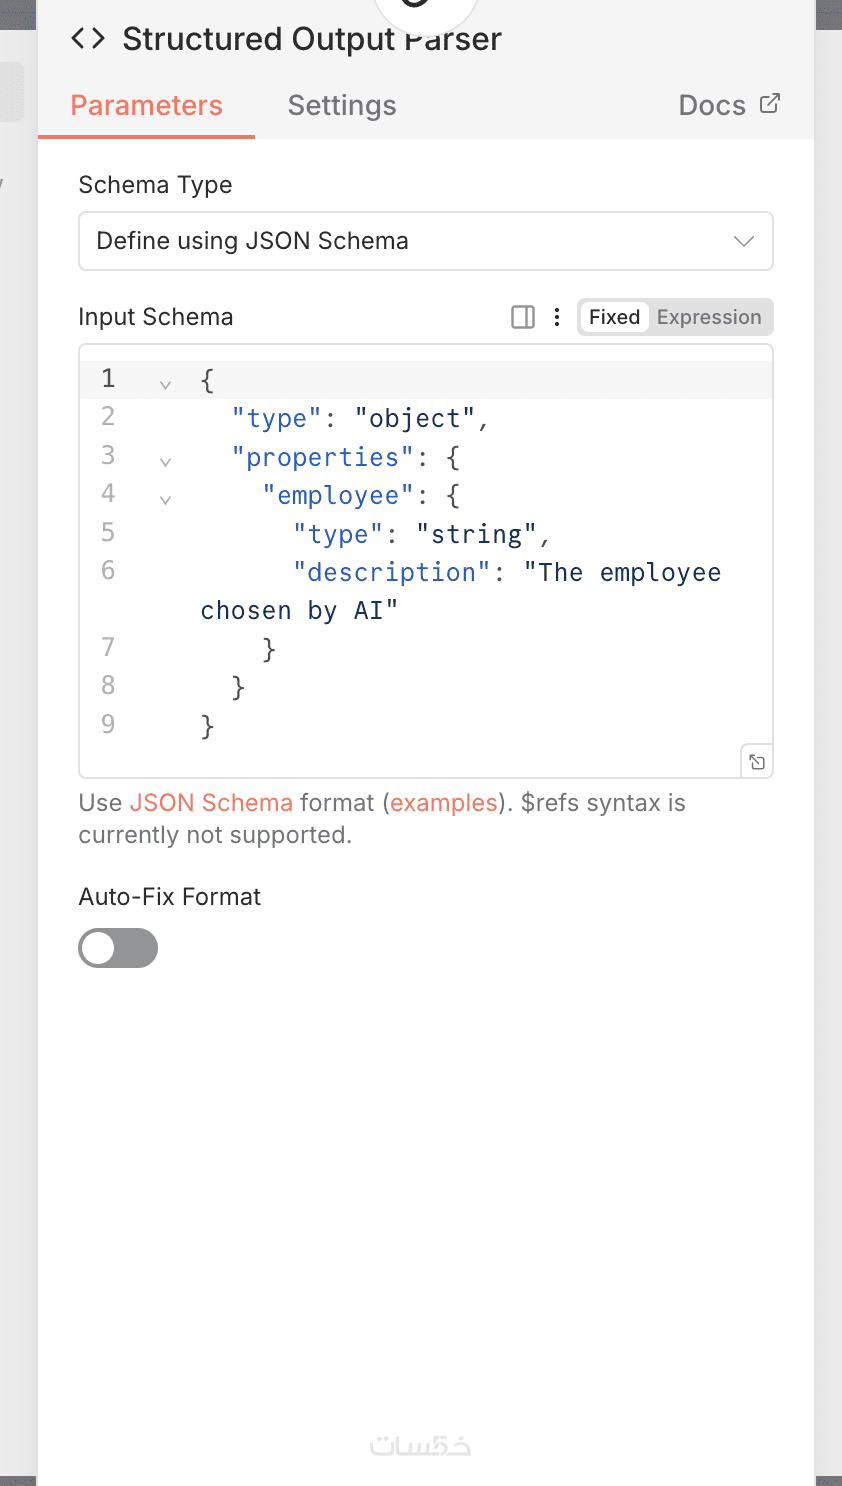The width and height of the screenshot is (842, 1486).
Task: Open the JSON Schema link
Action: tap(211, 803)
